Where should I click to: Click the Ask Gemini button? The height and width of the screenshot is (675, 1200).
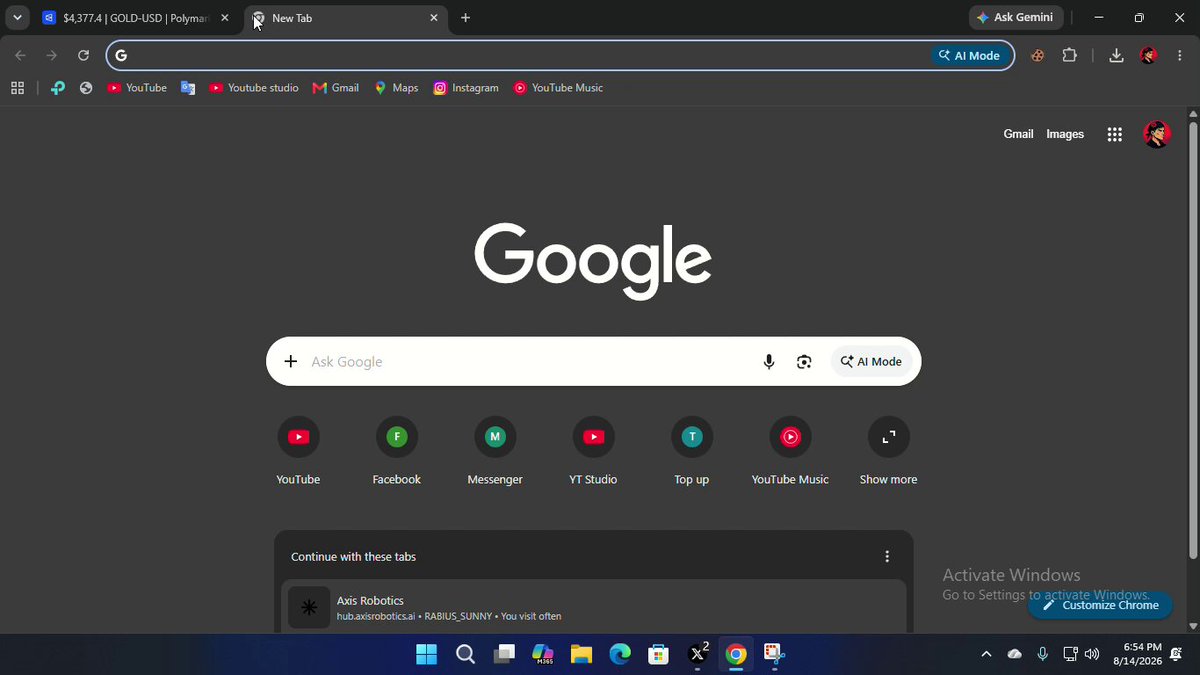1016,18
